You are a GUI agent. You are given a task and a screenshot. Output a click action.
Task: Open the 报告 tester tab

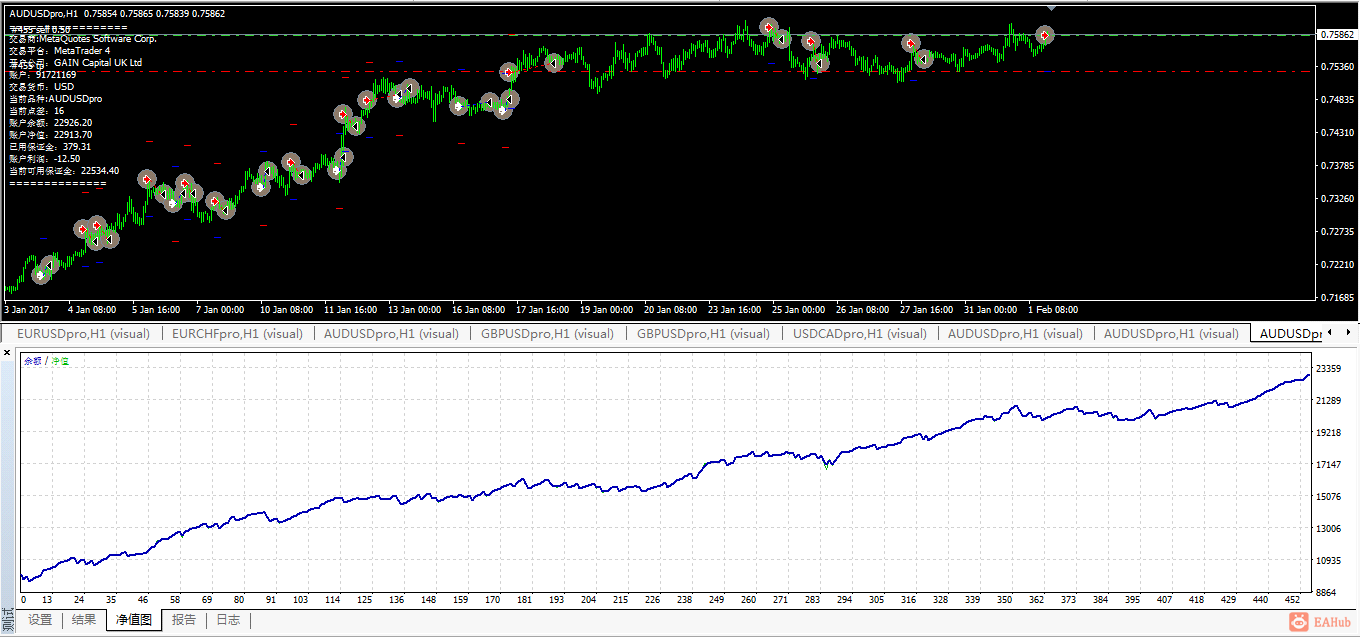click(184, 620)
